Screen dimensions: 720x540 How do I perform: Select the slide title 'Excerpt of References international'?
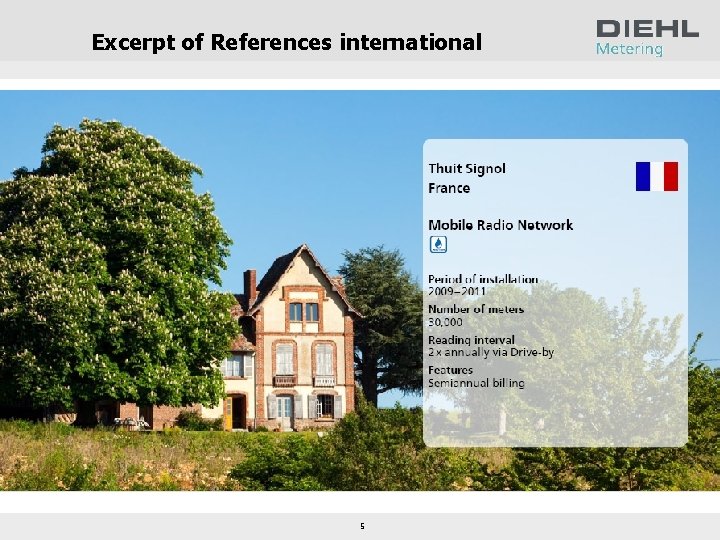pyautogui.click(x=287, y=42)
